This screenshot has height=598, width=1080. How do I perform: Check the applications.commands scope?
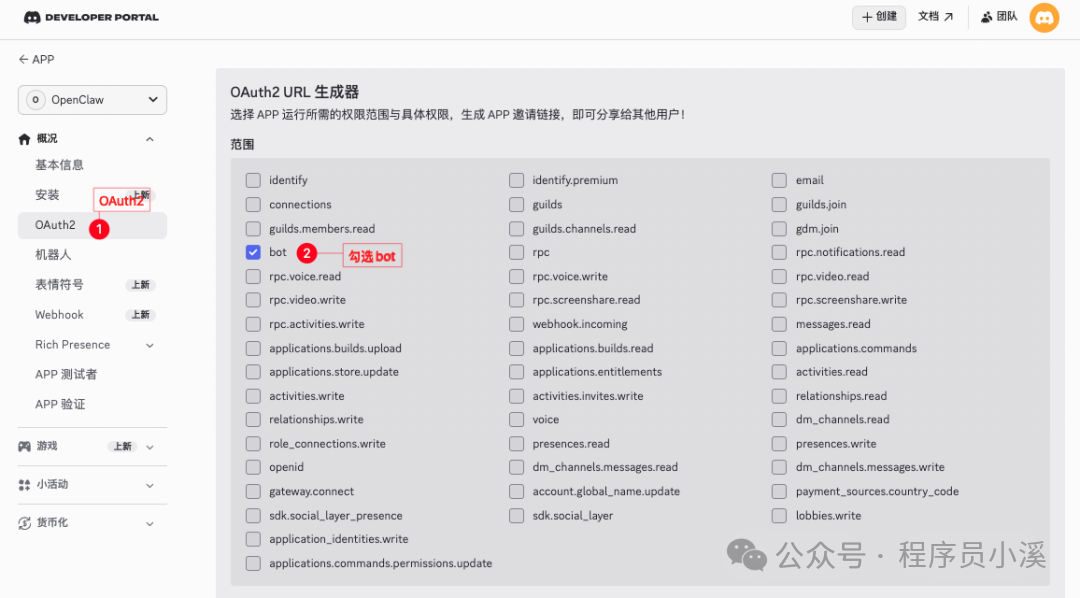click(x=779, y=349)
